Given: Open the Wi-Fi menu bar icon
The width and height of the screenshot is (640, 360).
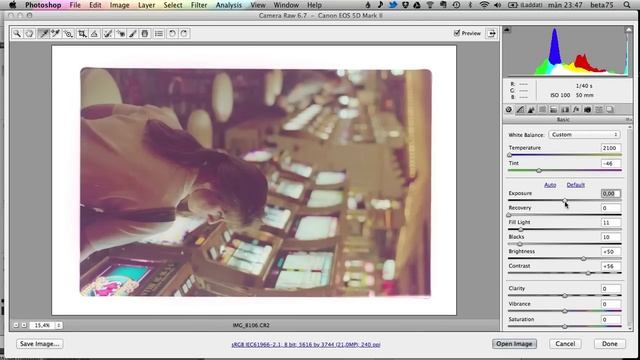Looking at the screenshot, I should tap(484, 5).
